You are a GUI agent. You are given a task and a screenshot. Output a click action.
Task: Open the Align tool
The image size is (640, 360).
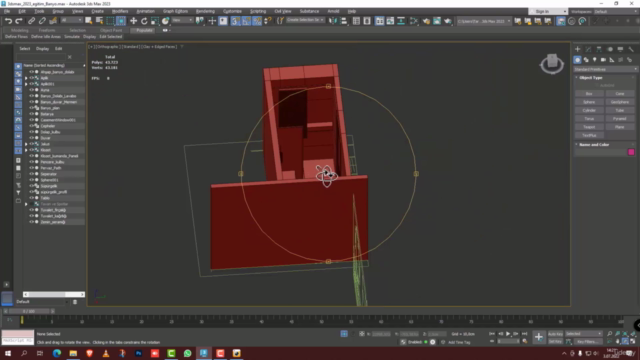click(x=344, y=21)
